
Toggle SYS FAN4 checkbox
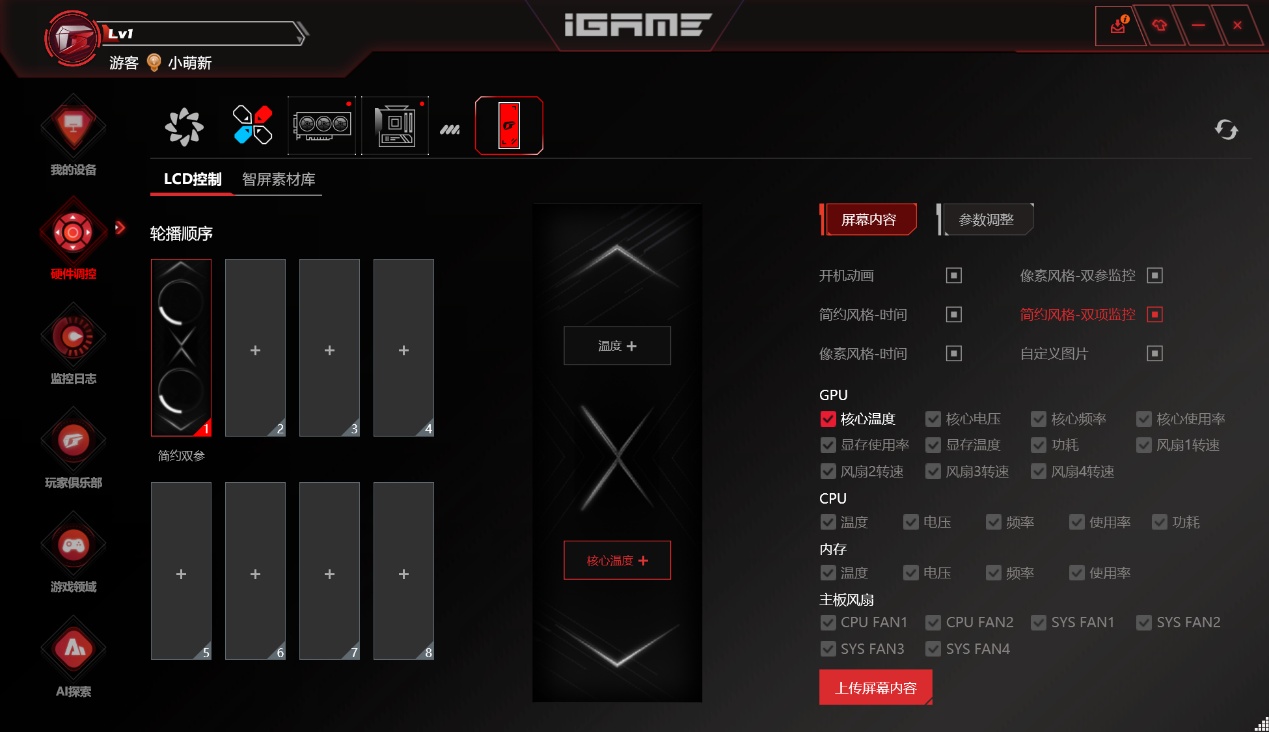coord(933,649)
